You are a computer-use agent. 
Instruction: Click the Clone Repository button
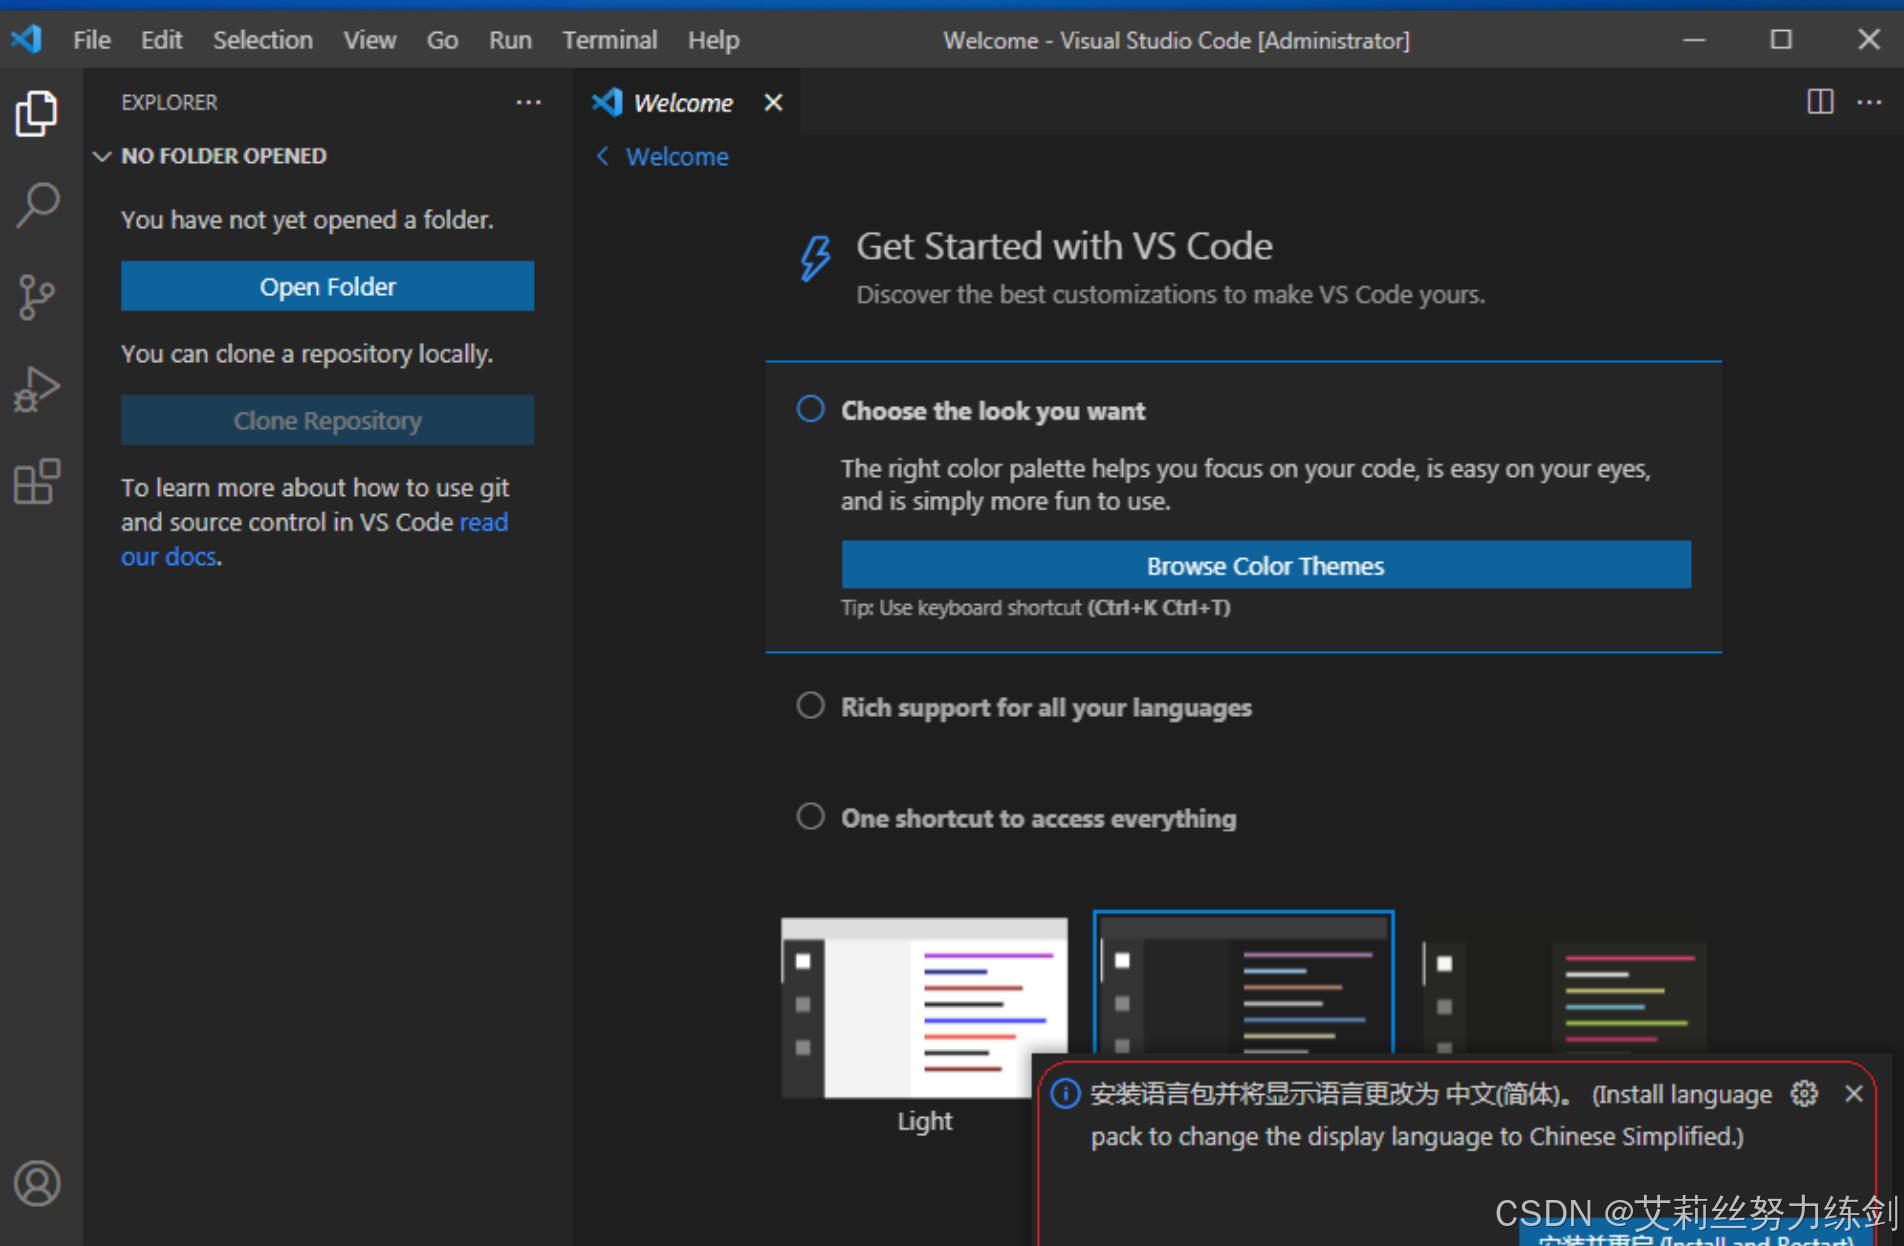tap(328, 421)
